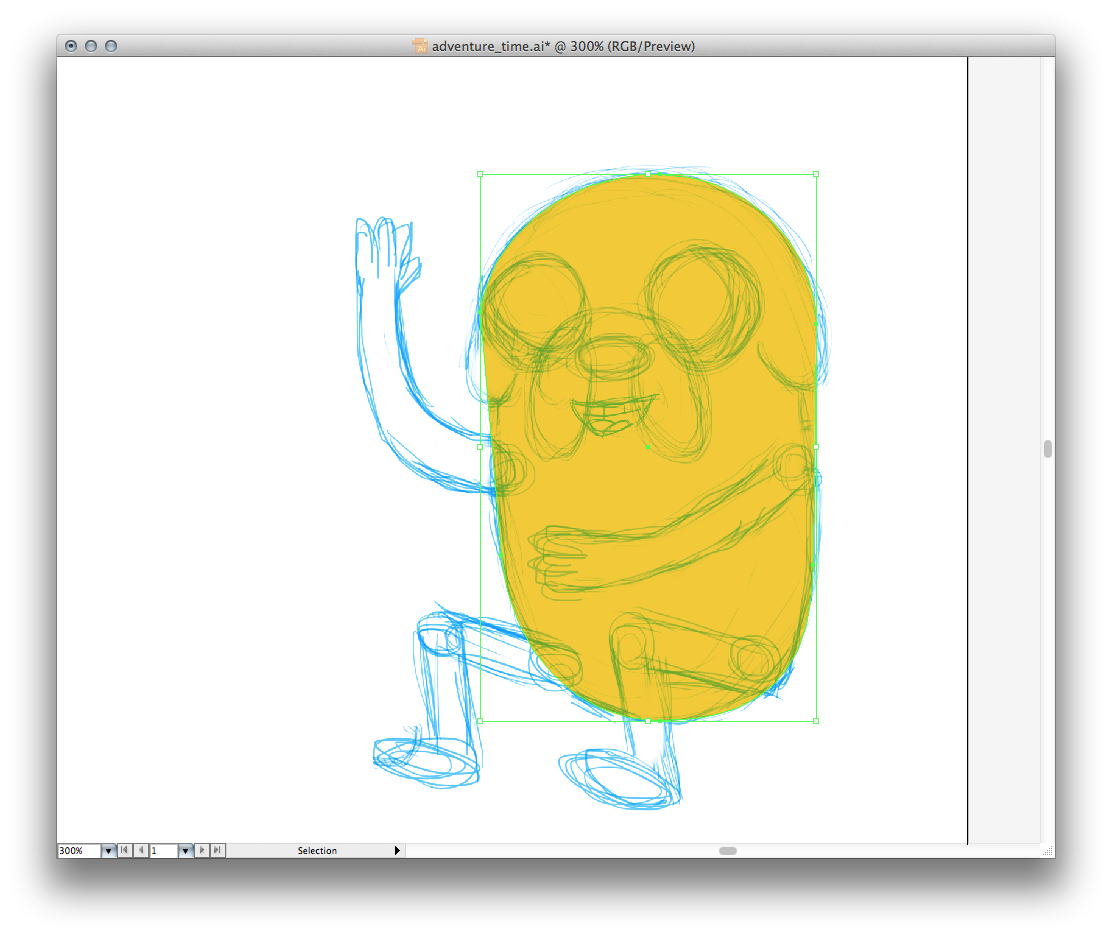Click the horizontal scrollbar thumb
The width and height of the screenshot is (1112, 937).
(728, 850)
